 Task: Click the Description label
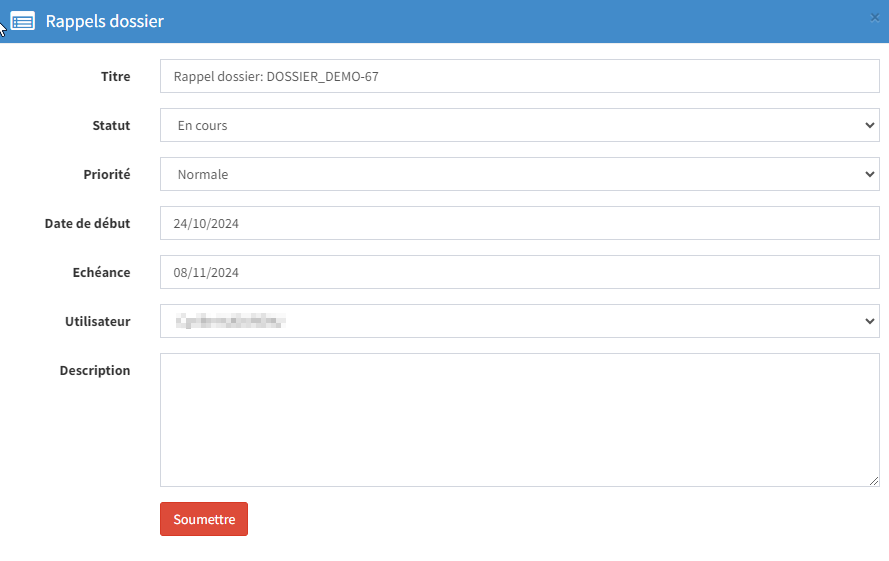tap(94, 370)
